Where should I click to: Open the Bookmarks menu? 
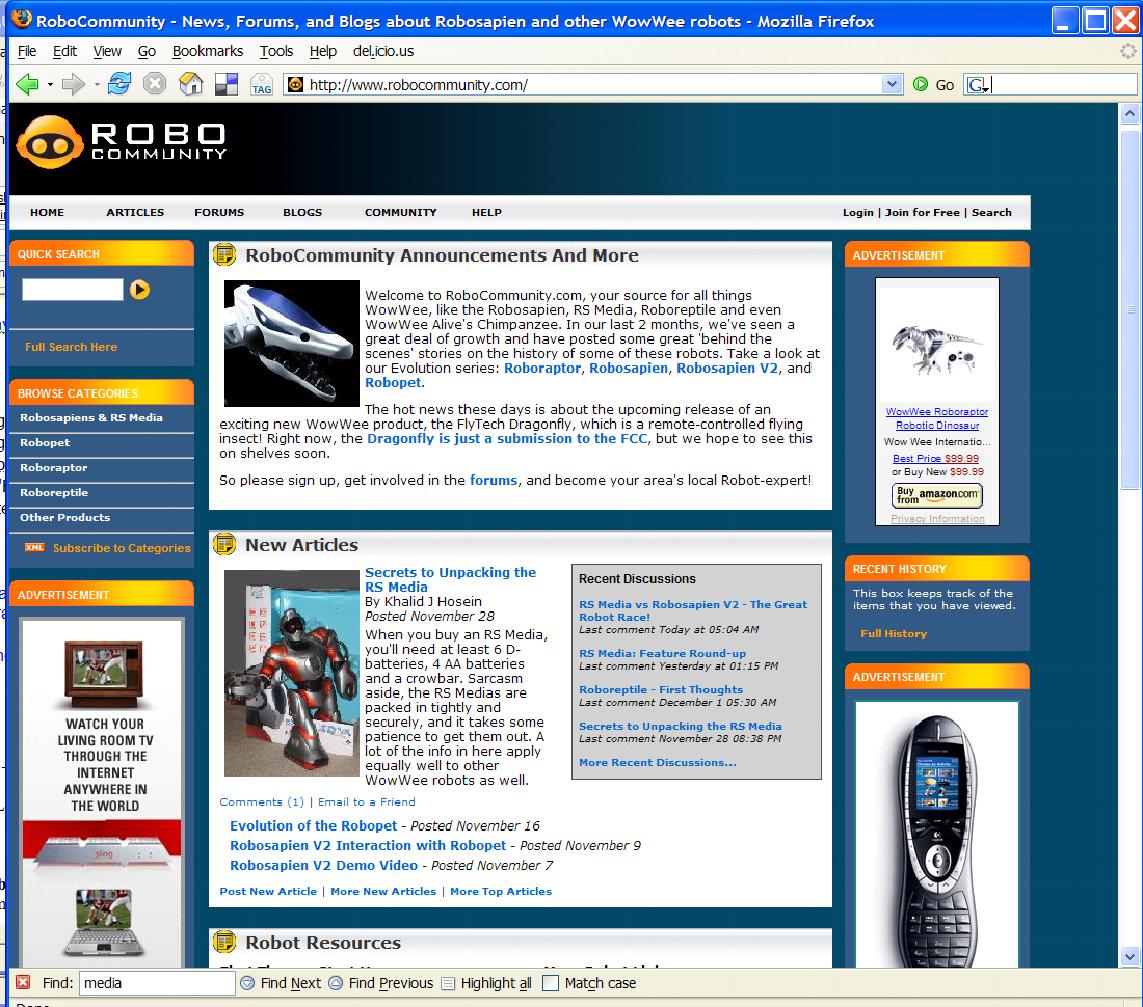coord(208,51)
